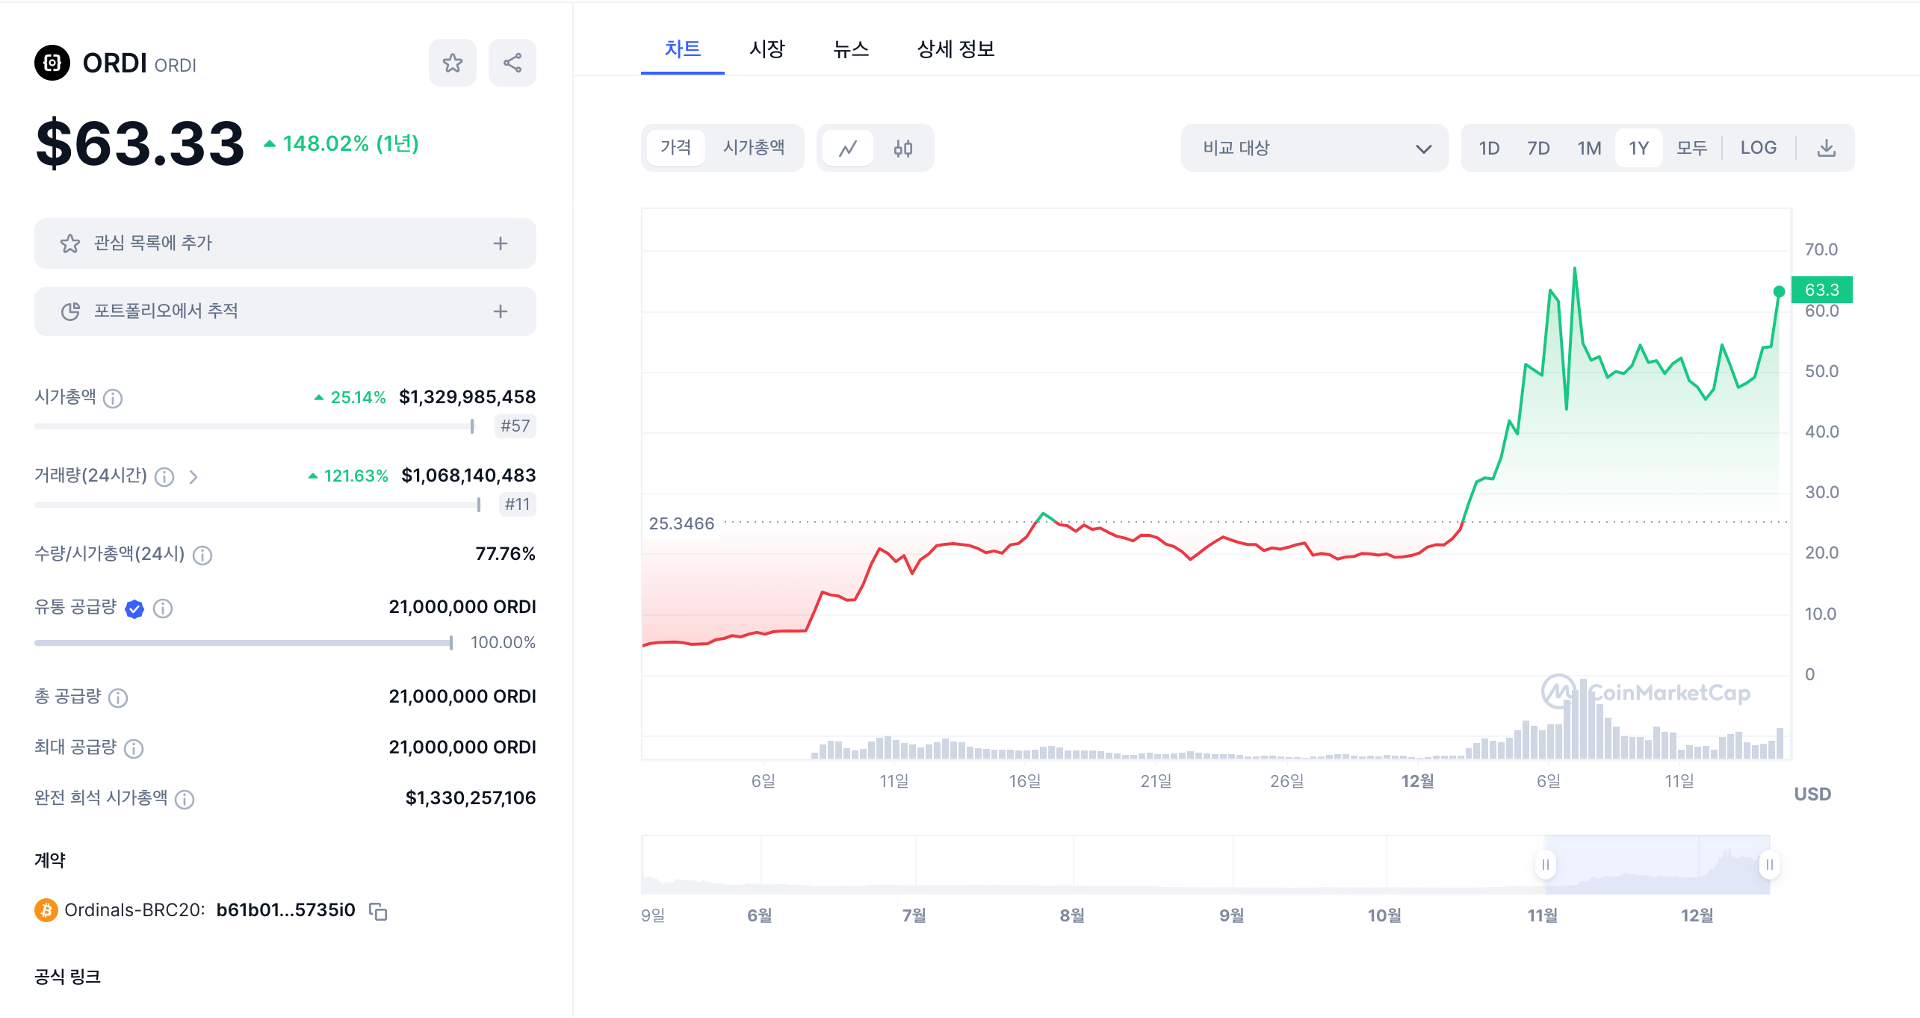Click the 공식 링크 heading
The width and height of the screenshot is (1920, 1018).
tap(67, 976)
